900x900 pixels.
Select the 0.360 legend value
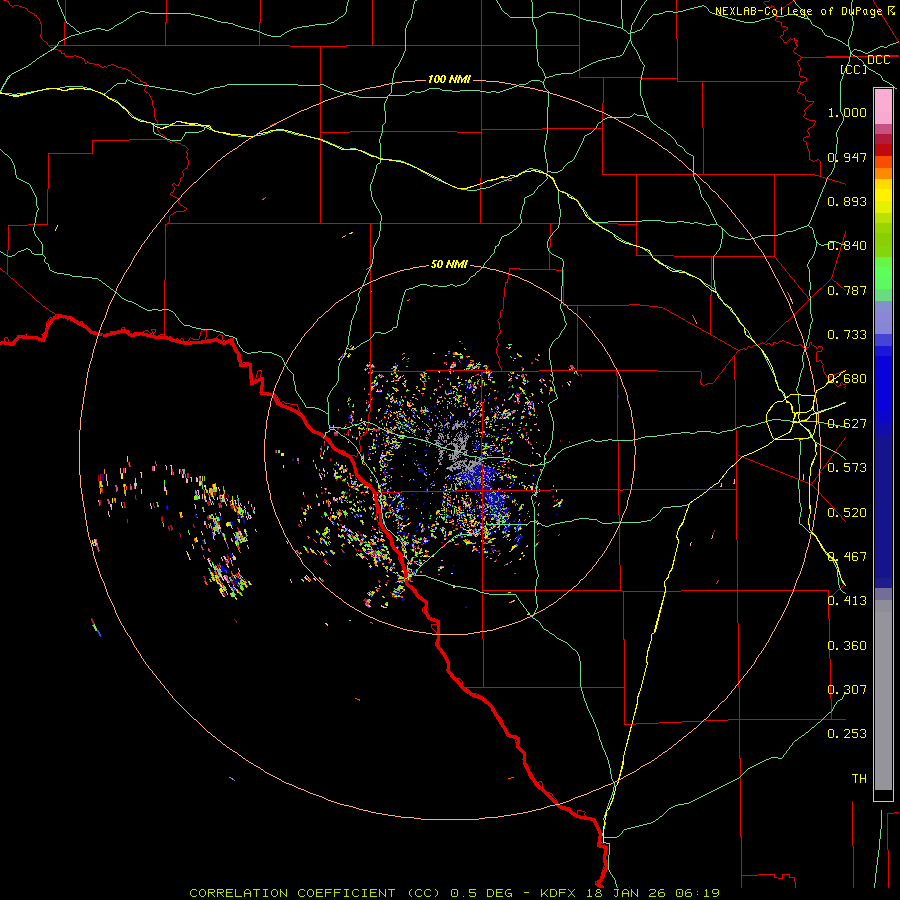point(847,646)
